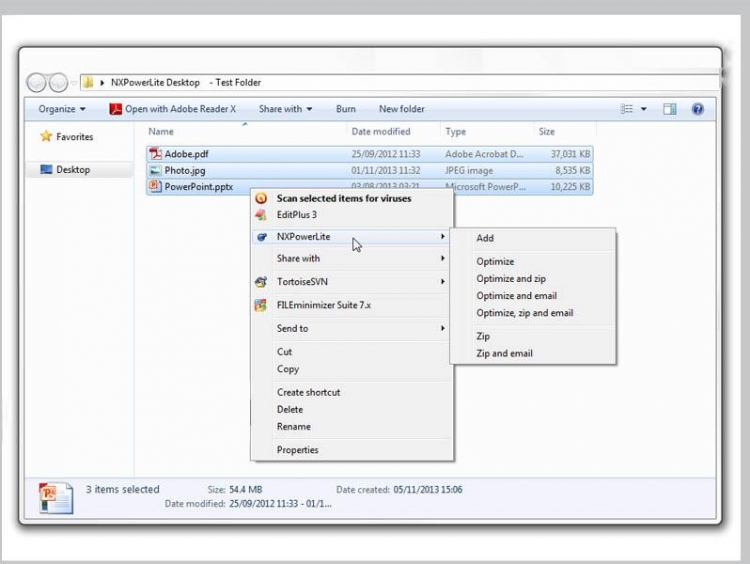Click the NXPowerLite icon in context menu
The image size is (750, 564).
pyautogui.click(x=262, y=237)
